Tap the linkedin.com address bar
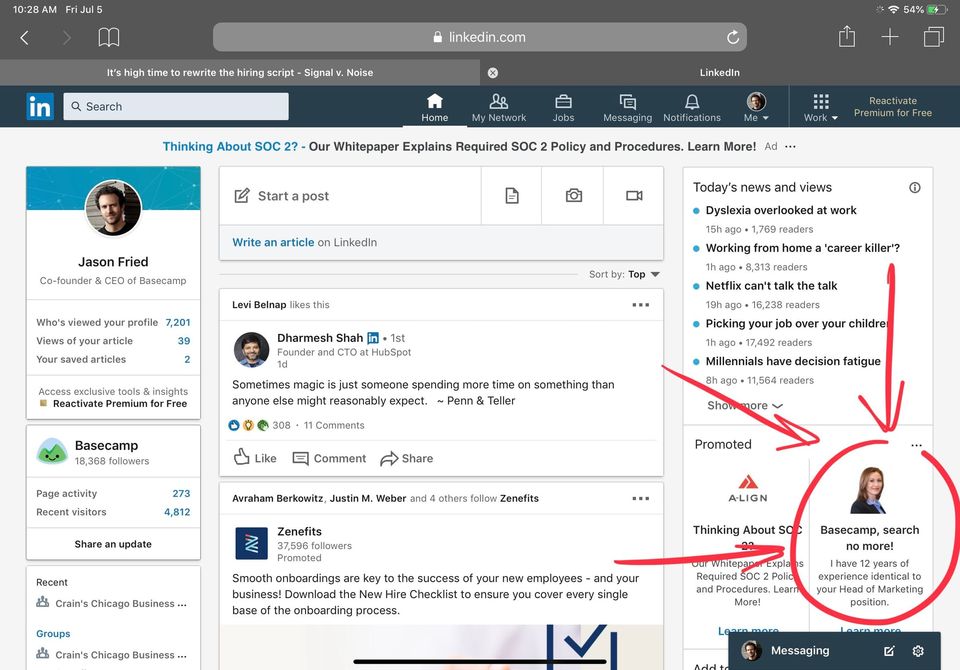Screen dimensions: 960x670 479,37
